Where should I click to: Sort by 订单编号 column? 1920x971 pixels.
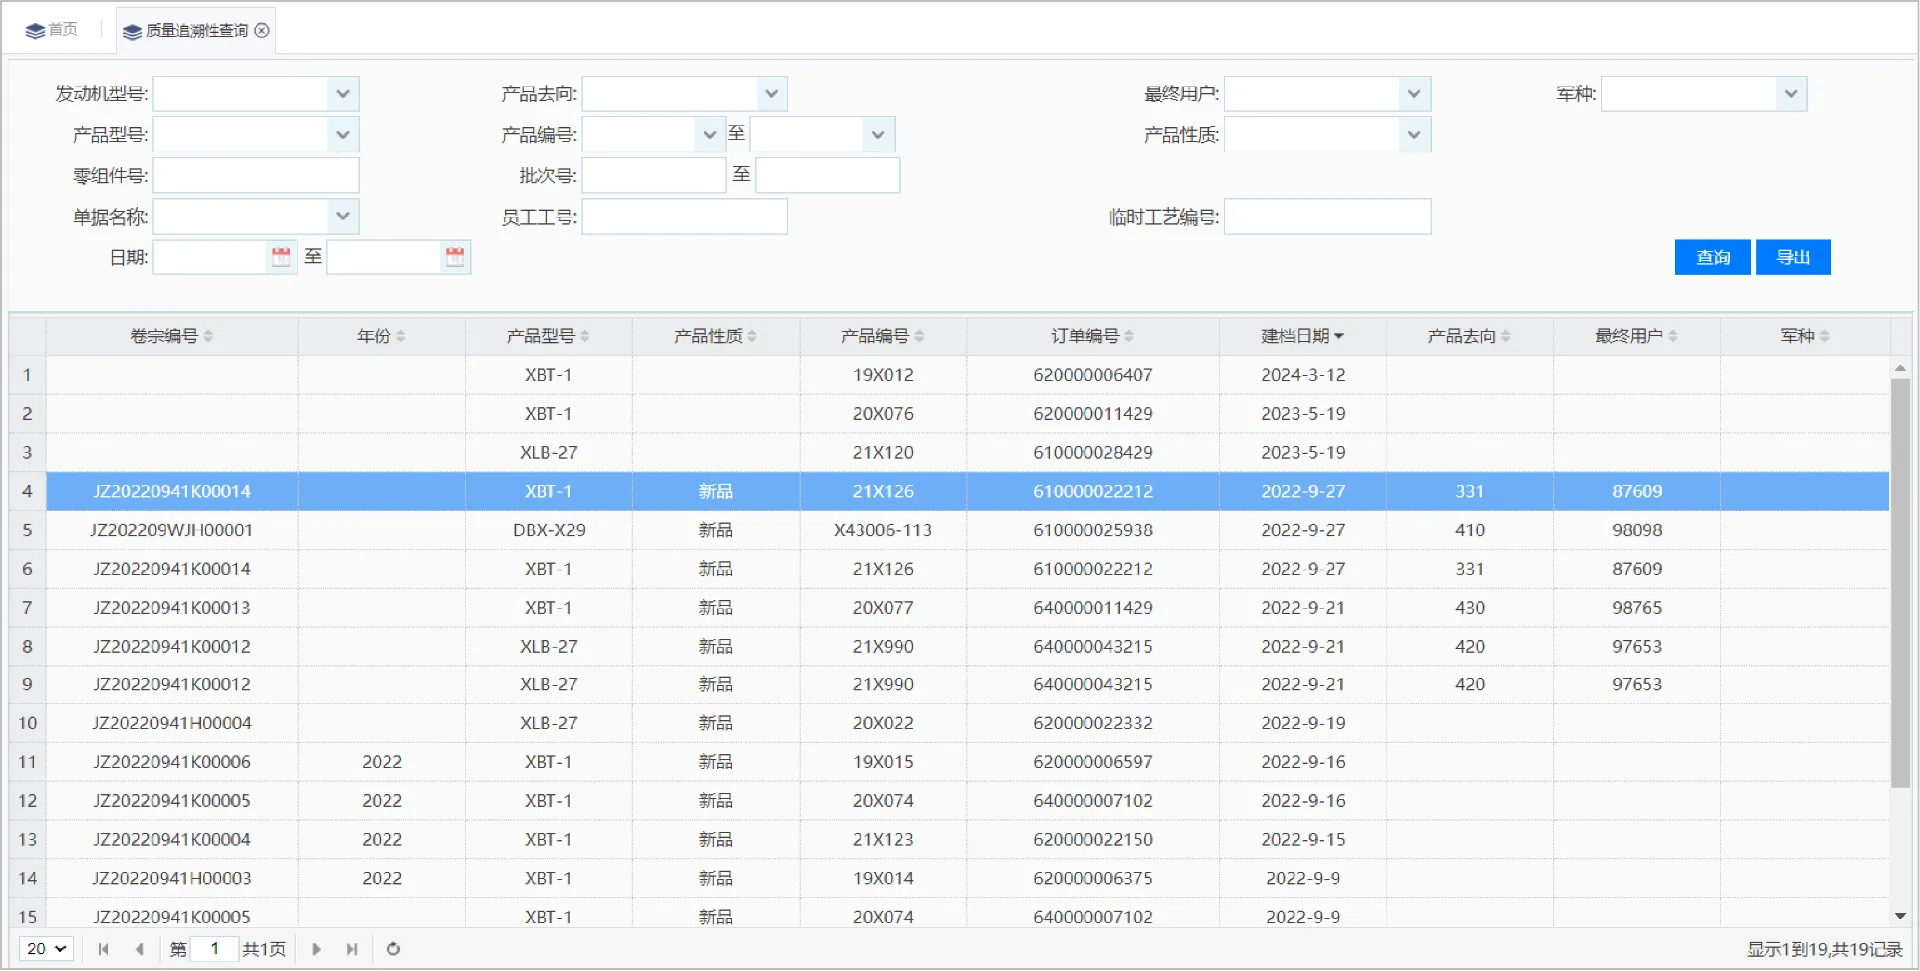(x=1092, y=336)
